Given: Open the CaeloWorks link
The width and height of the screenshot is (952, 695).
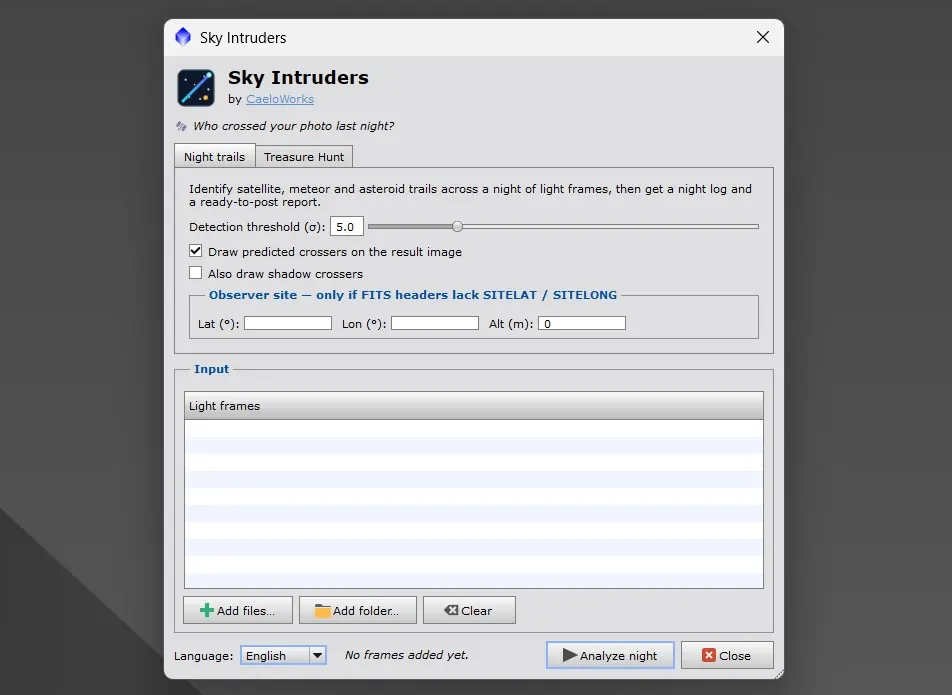Looking at the screenshot, I should tap(280, 99).
